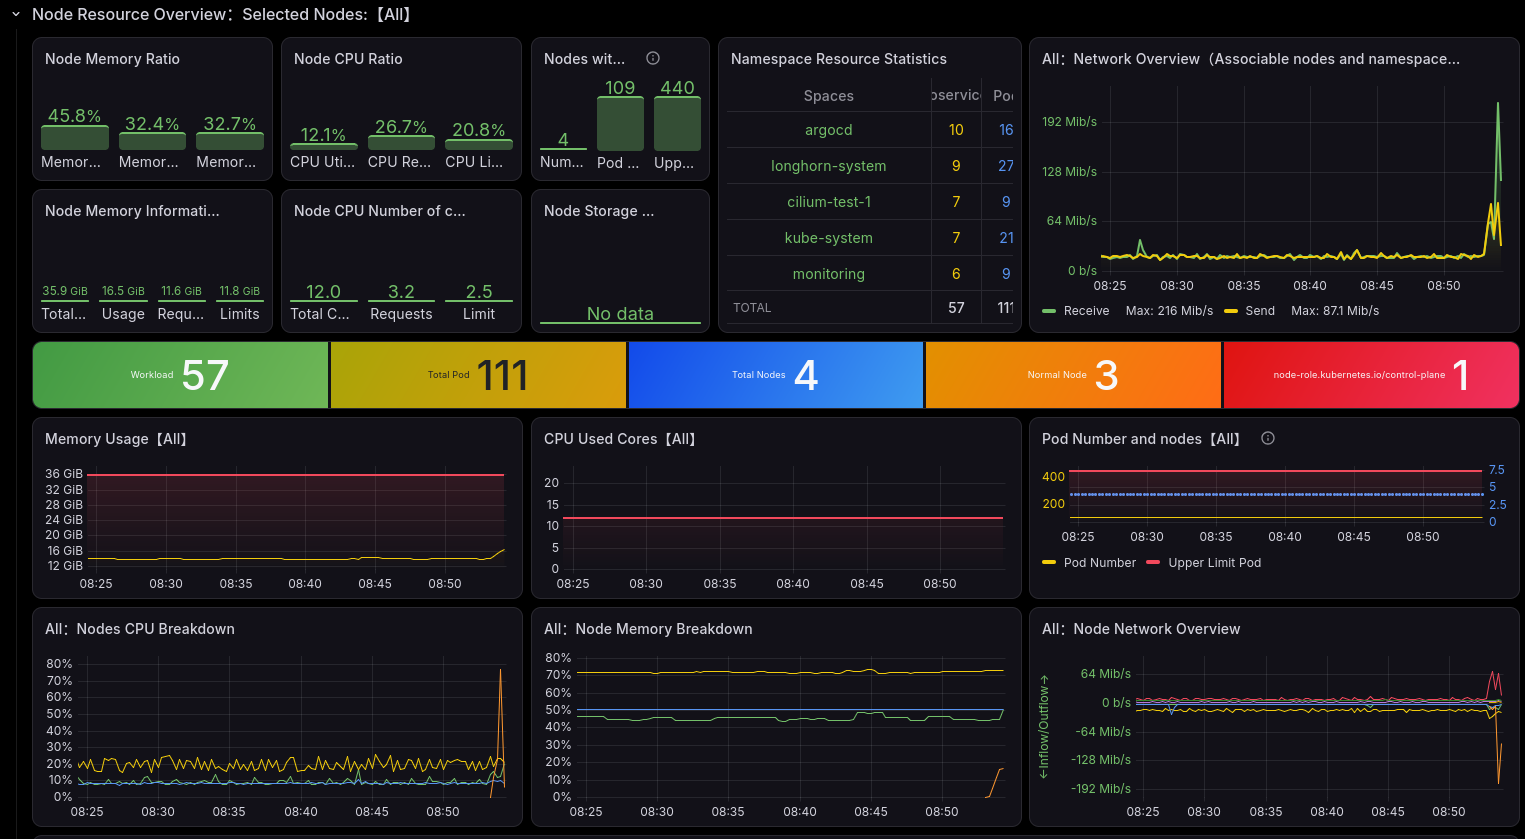1525x839 pixels.
Task: Sort table by Spaces column header
Action: click(829, 96)
